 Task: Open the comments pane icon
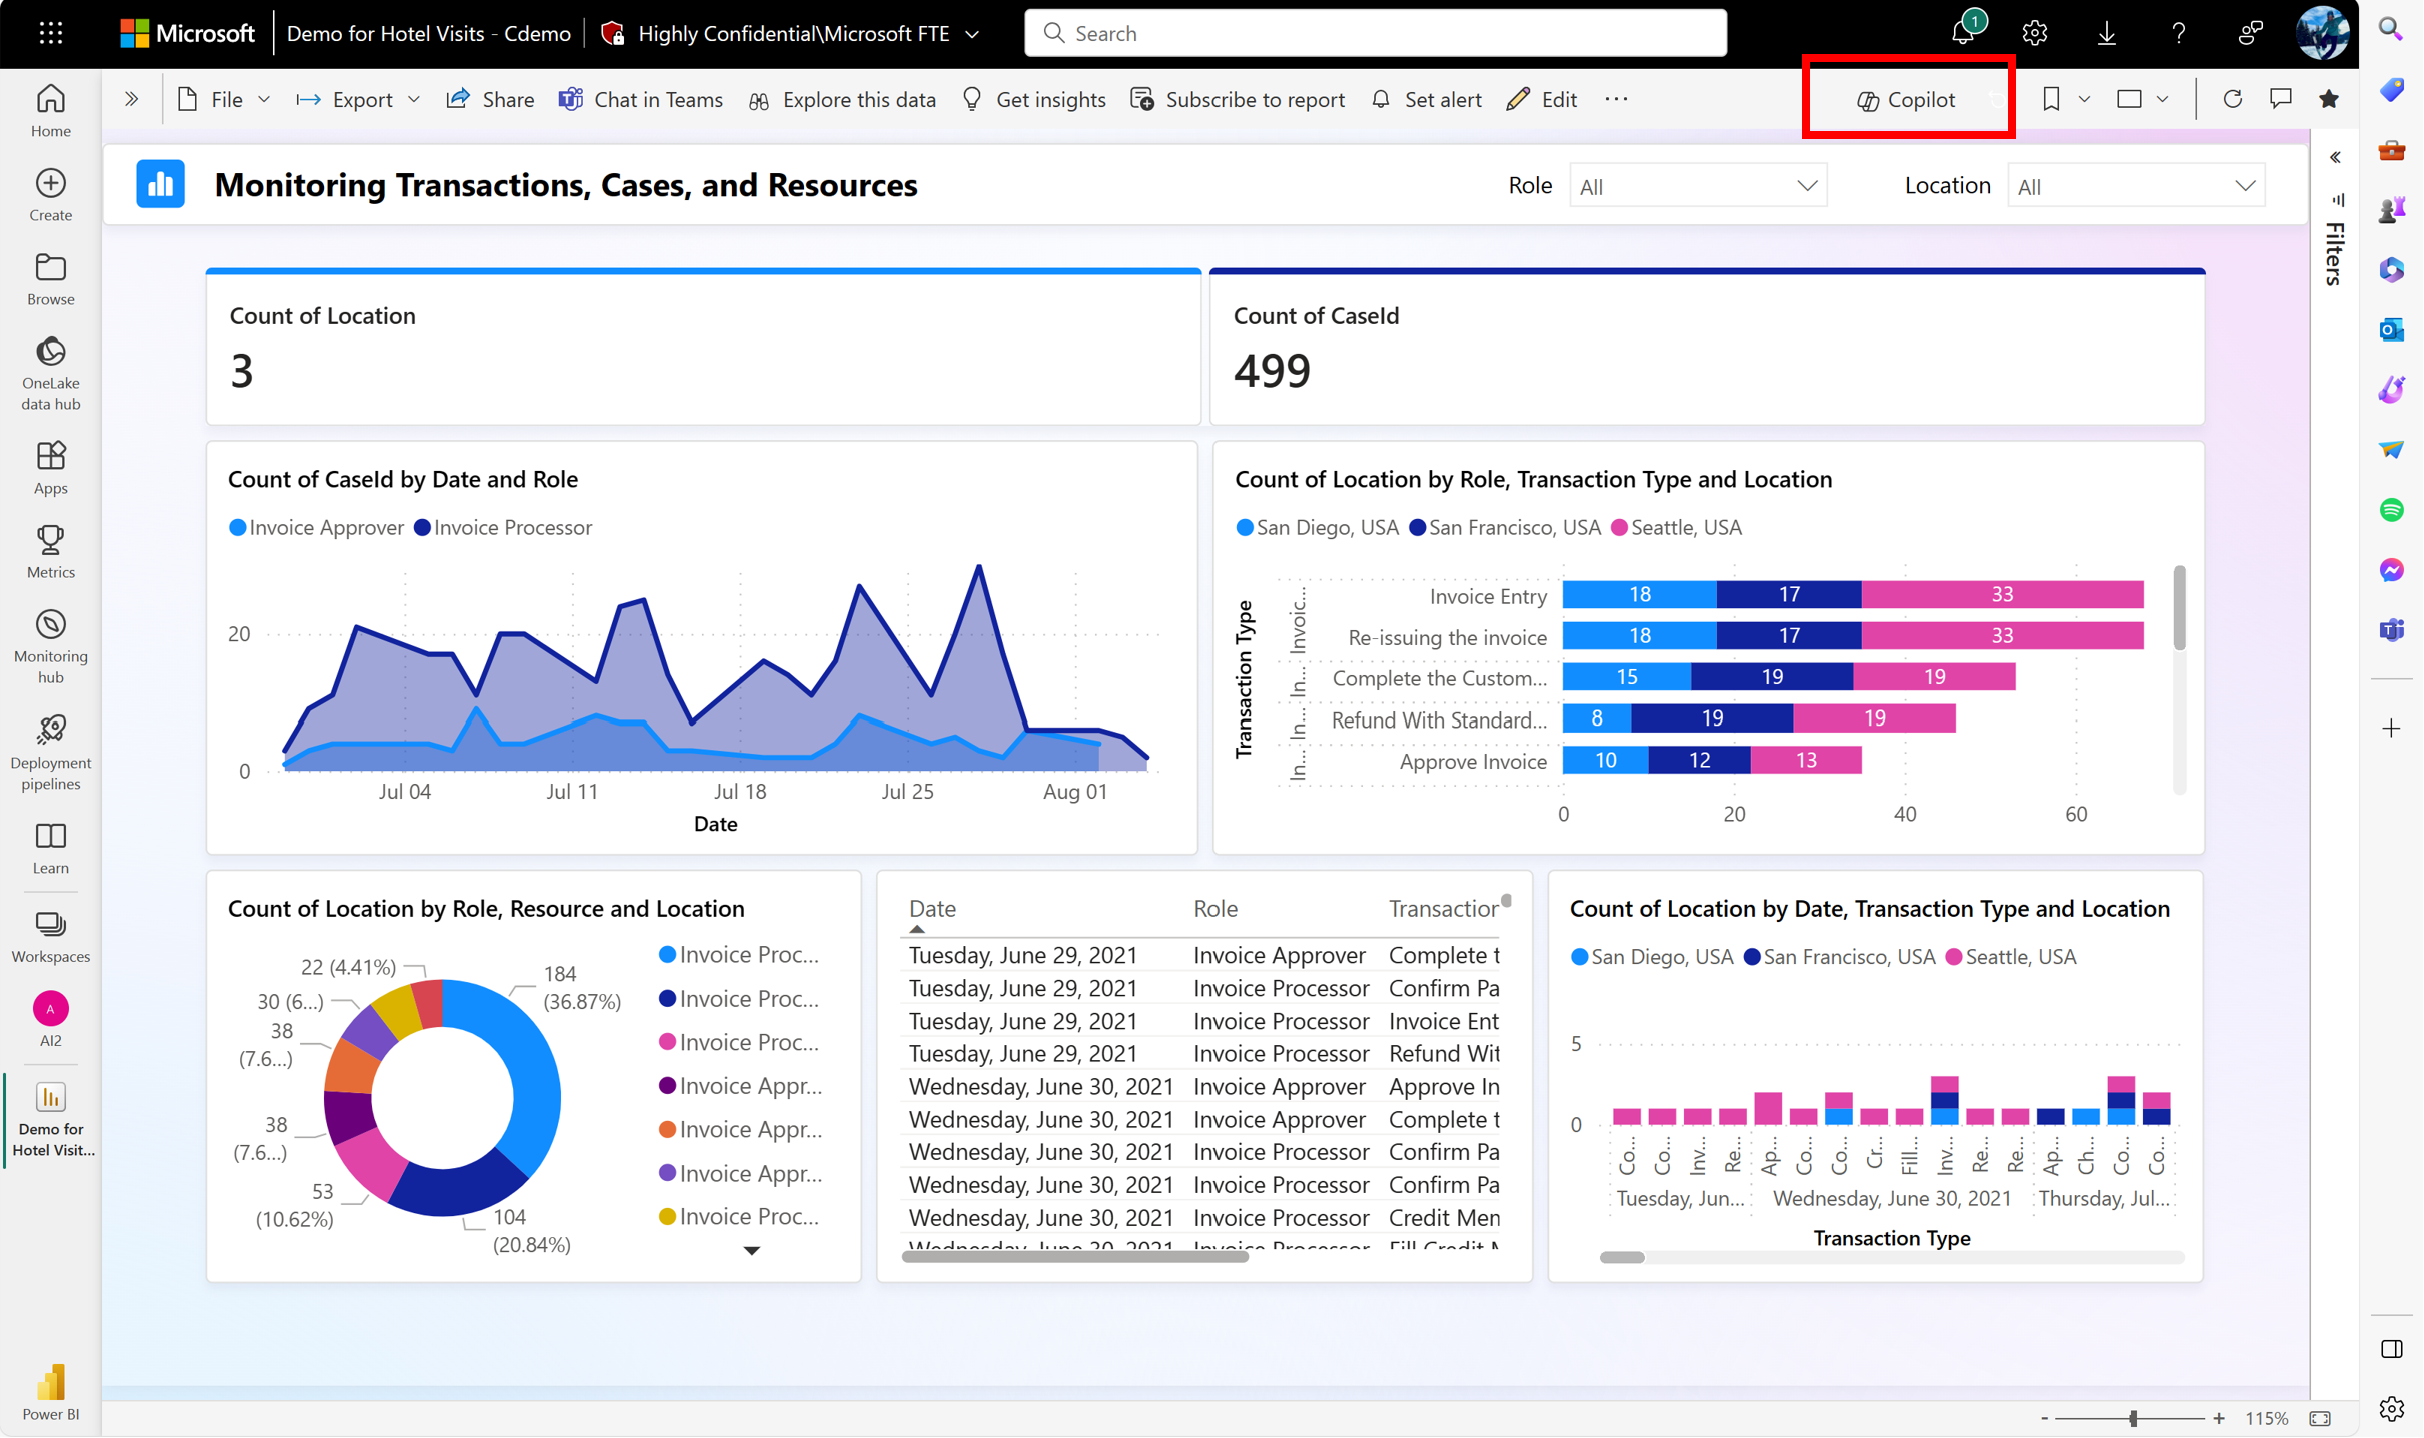(x=2281, y=99)
